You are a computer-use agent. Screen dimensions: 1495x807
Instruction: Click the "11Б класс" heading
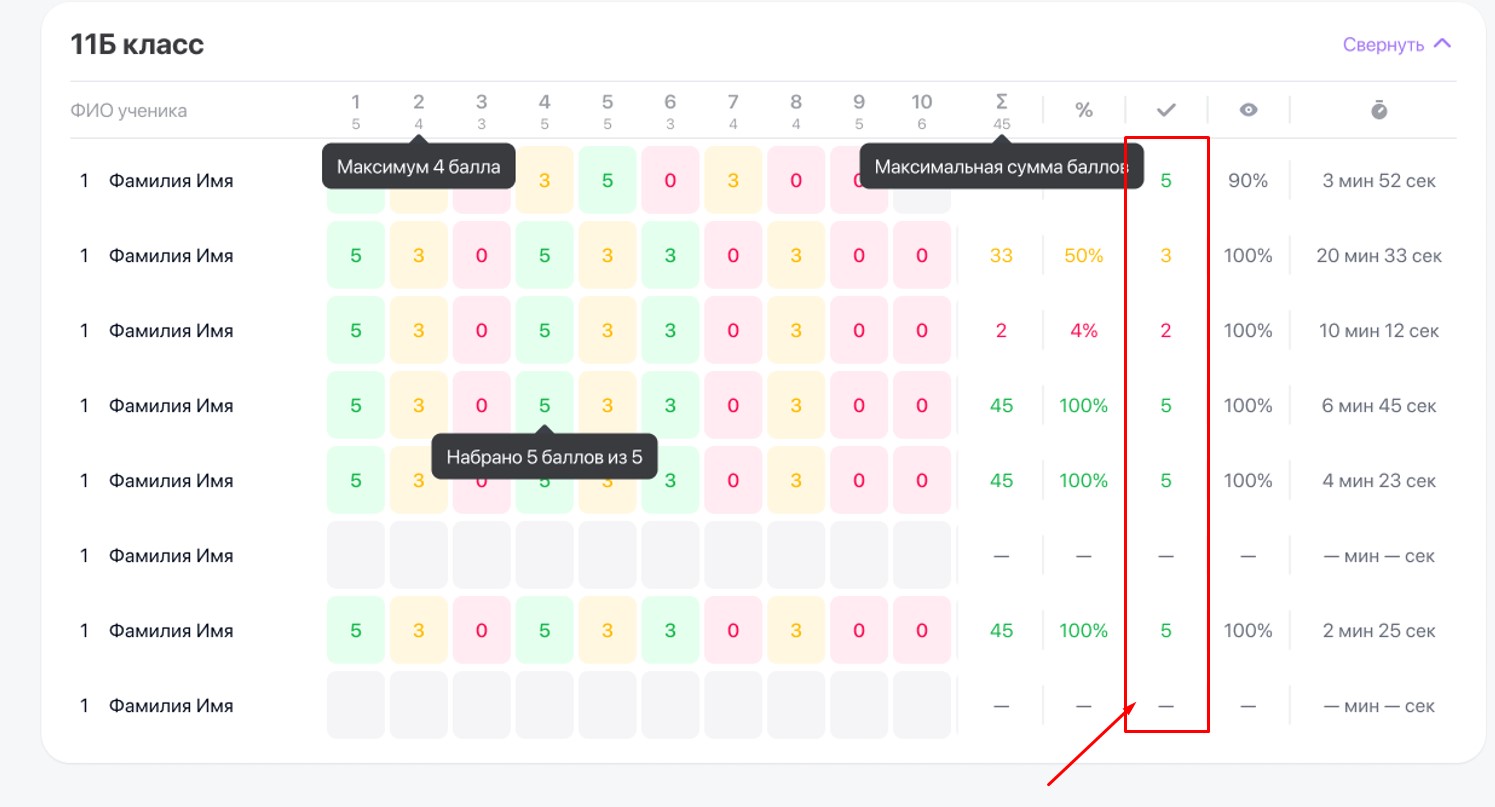[137, 44]
